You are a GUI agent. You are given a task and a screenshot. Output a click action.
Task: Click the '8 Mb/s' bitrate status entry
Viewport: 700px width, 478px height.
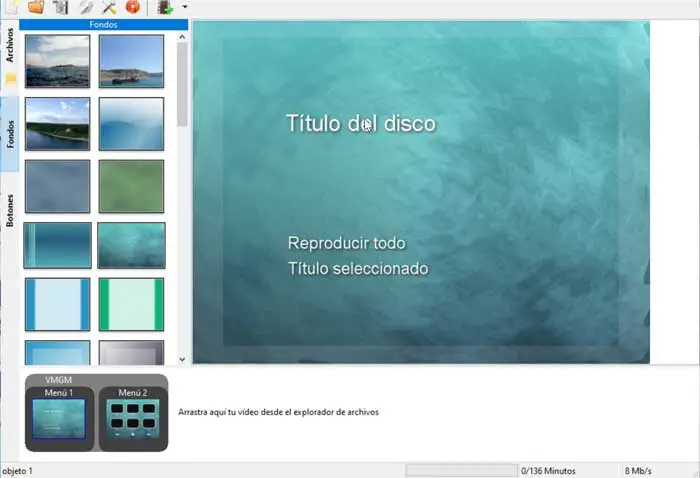[x=638, y=471]
